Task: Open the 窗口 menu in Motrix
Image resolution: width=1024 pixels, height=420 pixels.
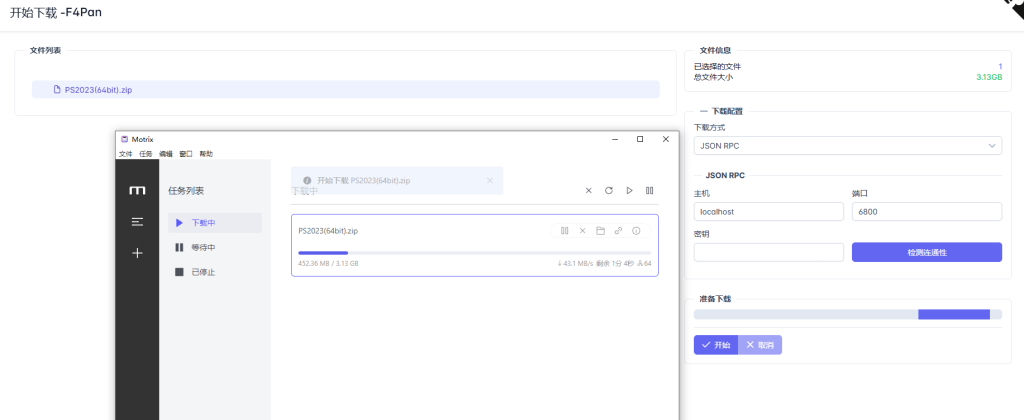Action: pos(185,154)
